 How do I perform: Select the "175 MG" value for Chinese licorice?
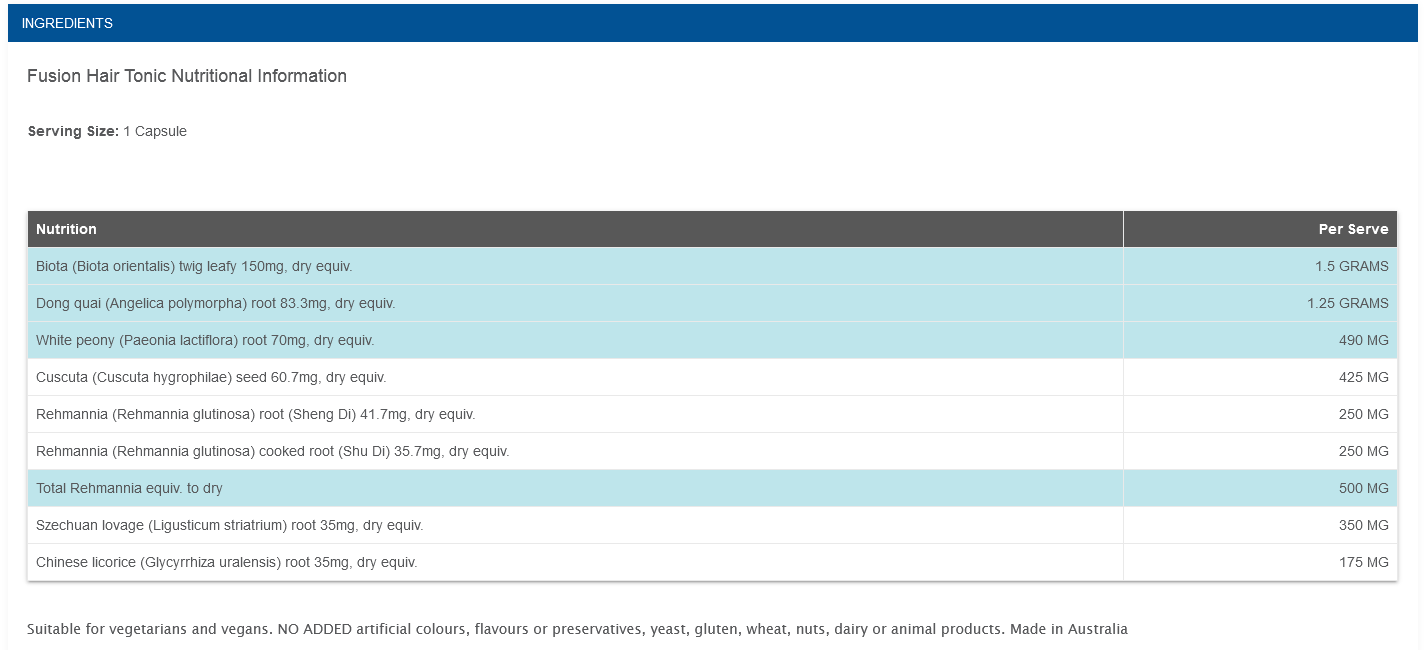pos(1364,562)
